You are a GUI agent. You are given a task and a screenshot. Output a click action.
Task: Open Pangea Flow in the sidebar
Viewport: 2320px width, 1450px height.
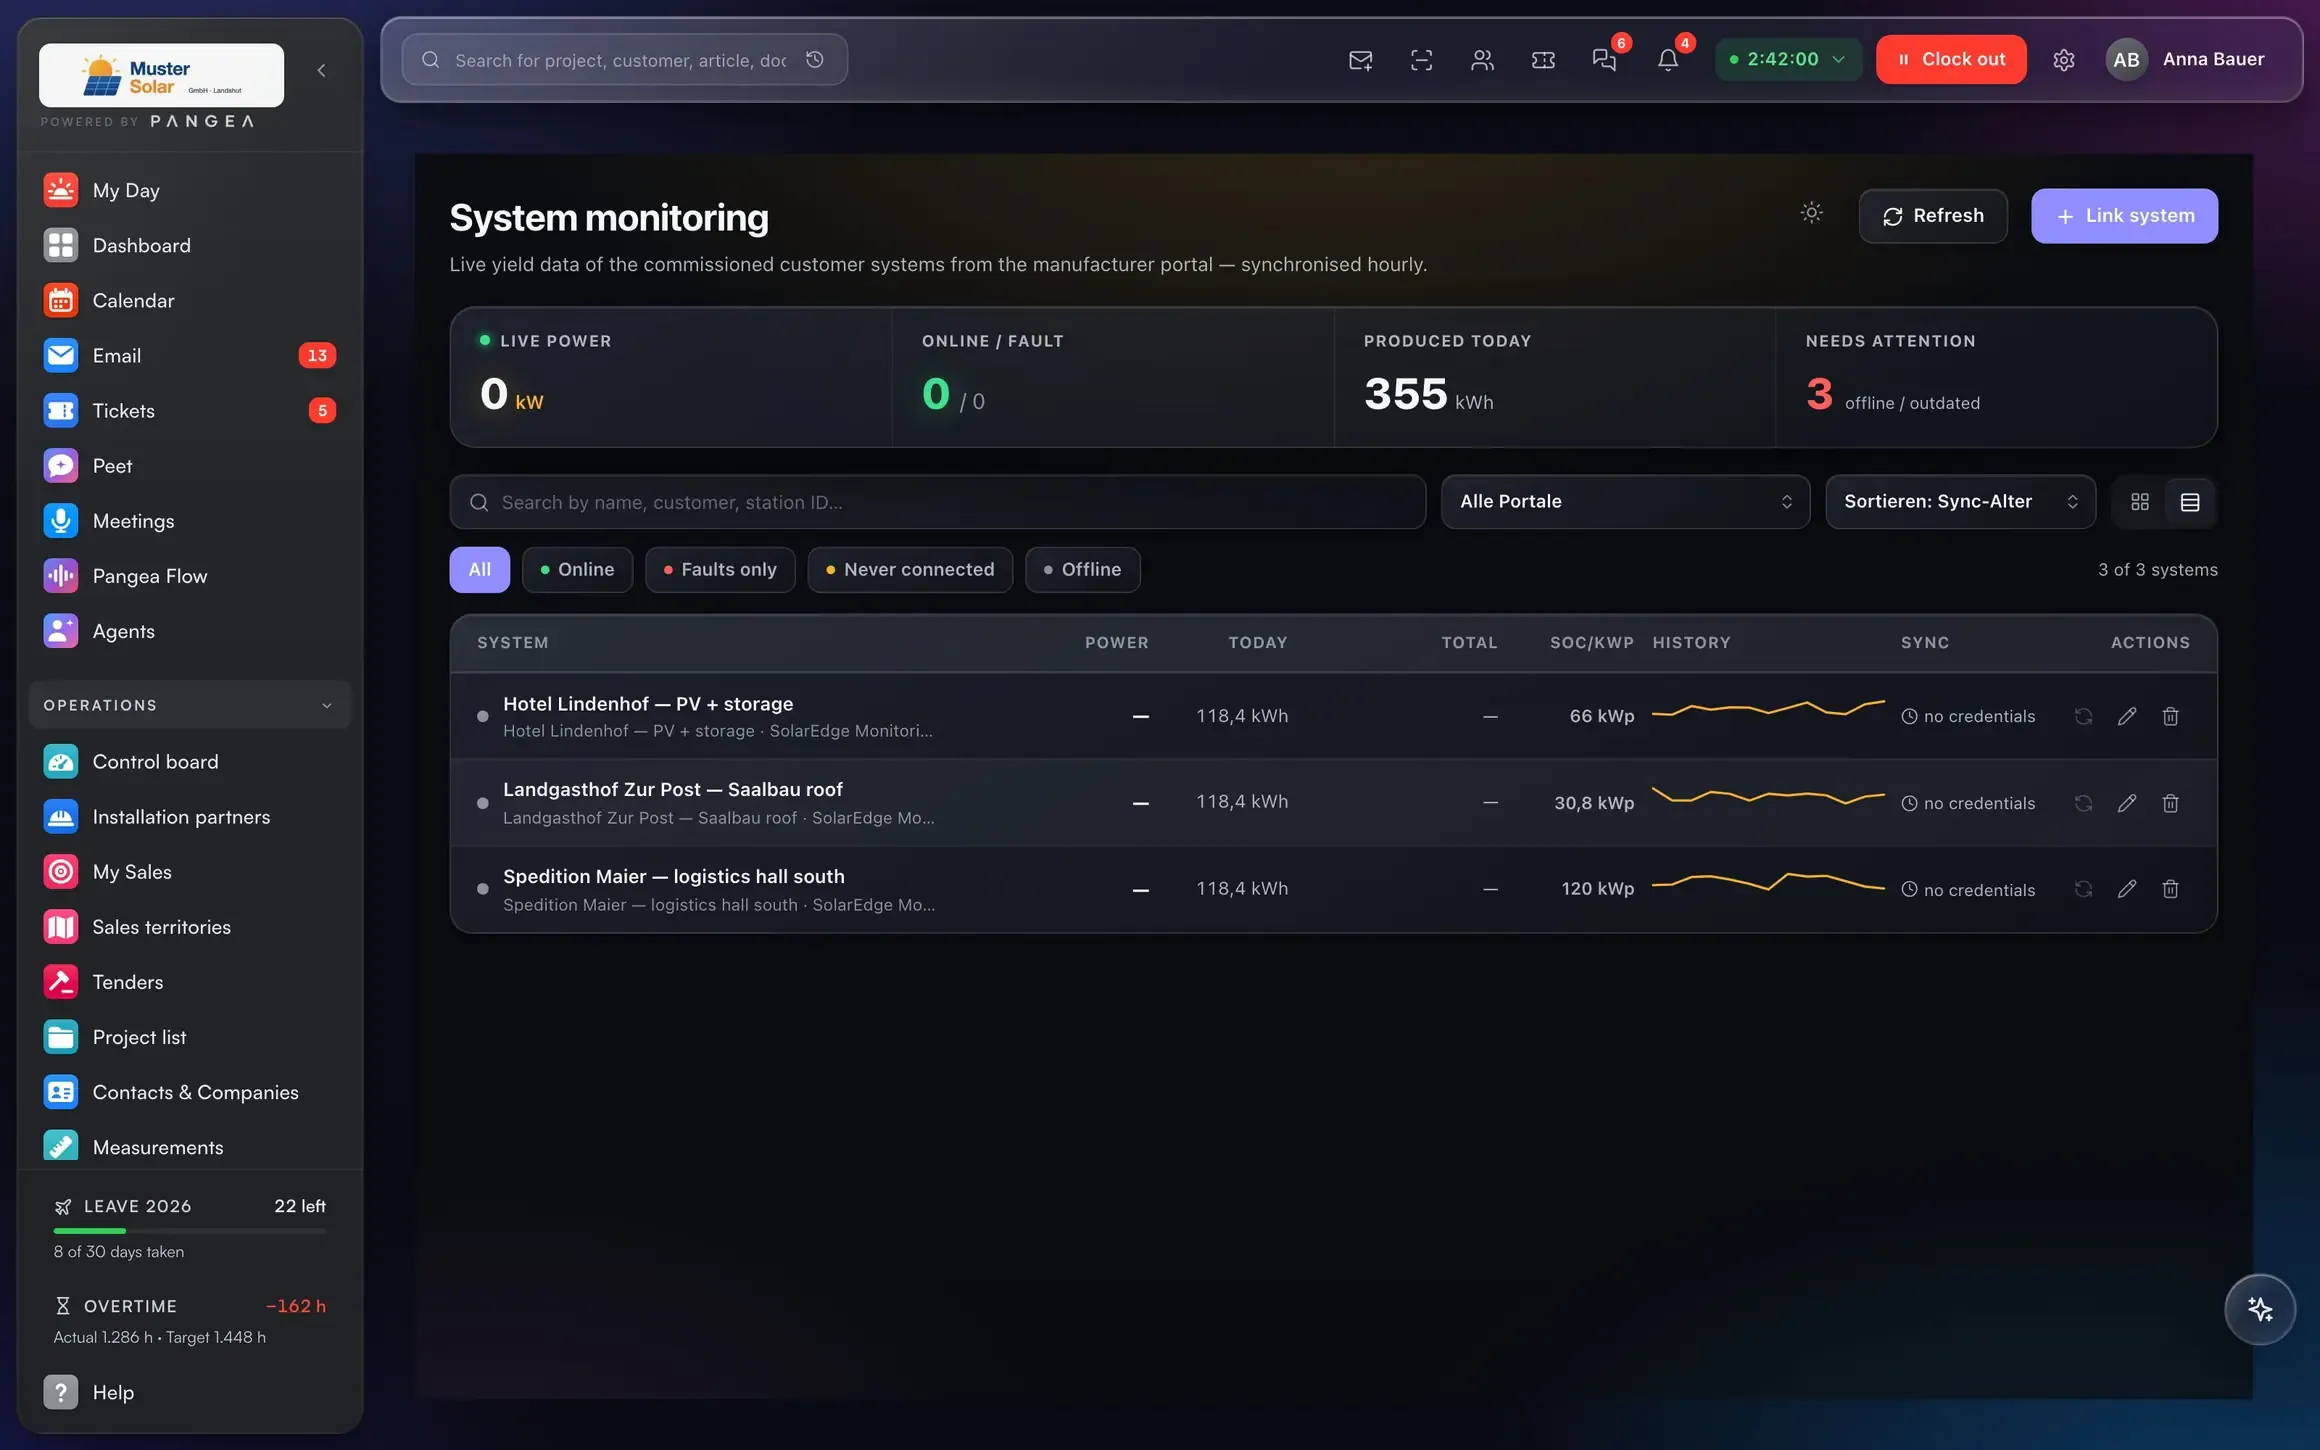(189, 576)
